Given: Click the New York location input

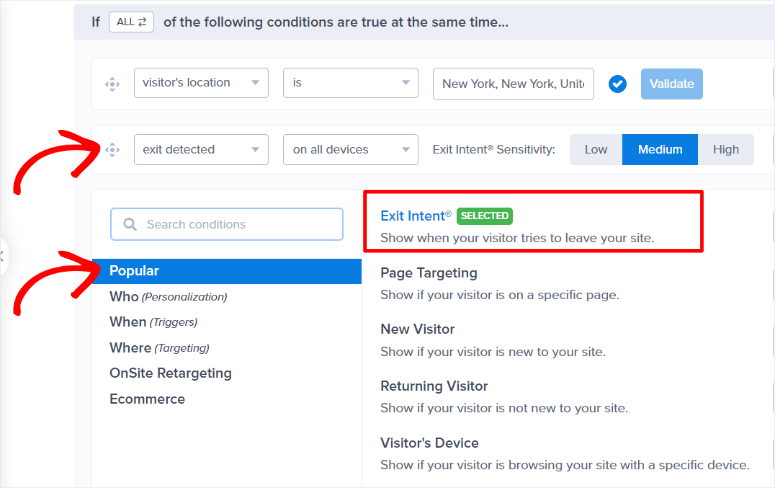Looking at the screenshot, I should pos(513,84).
